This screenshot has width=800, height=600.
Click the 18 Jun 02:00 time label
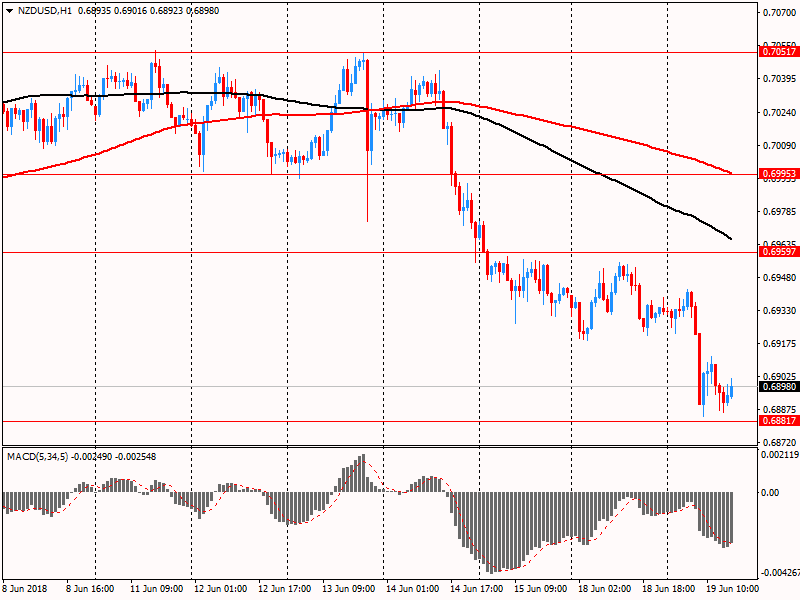pos(605,588)
